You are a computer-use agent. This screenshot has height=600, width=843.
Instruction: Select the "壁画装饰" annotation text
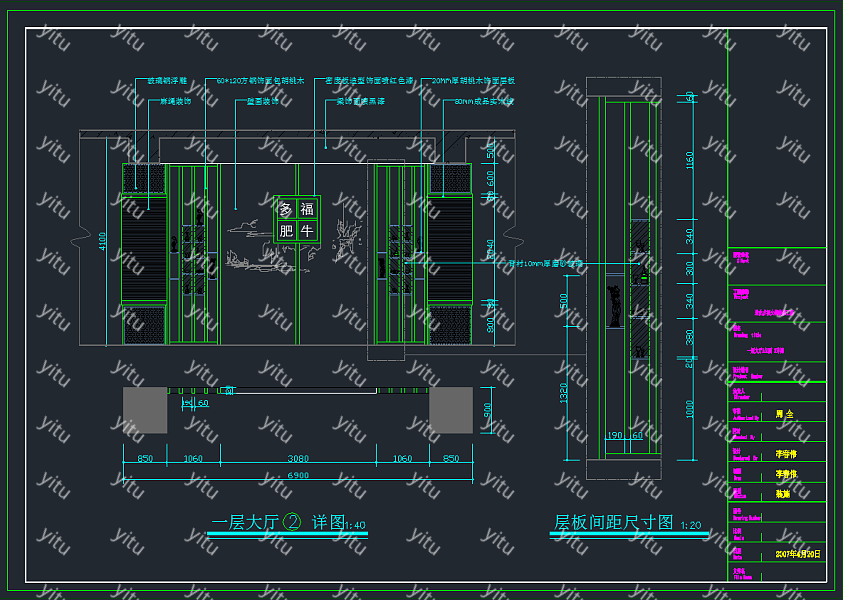[262, 102]
